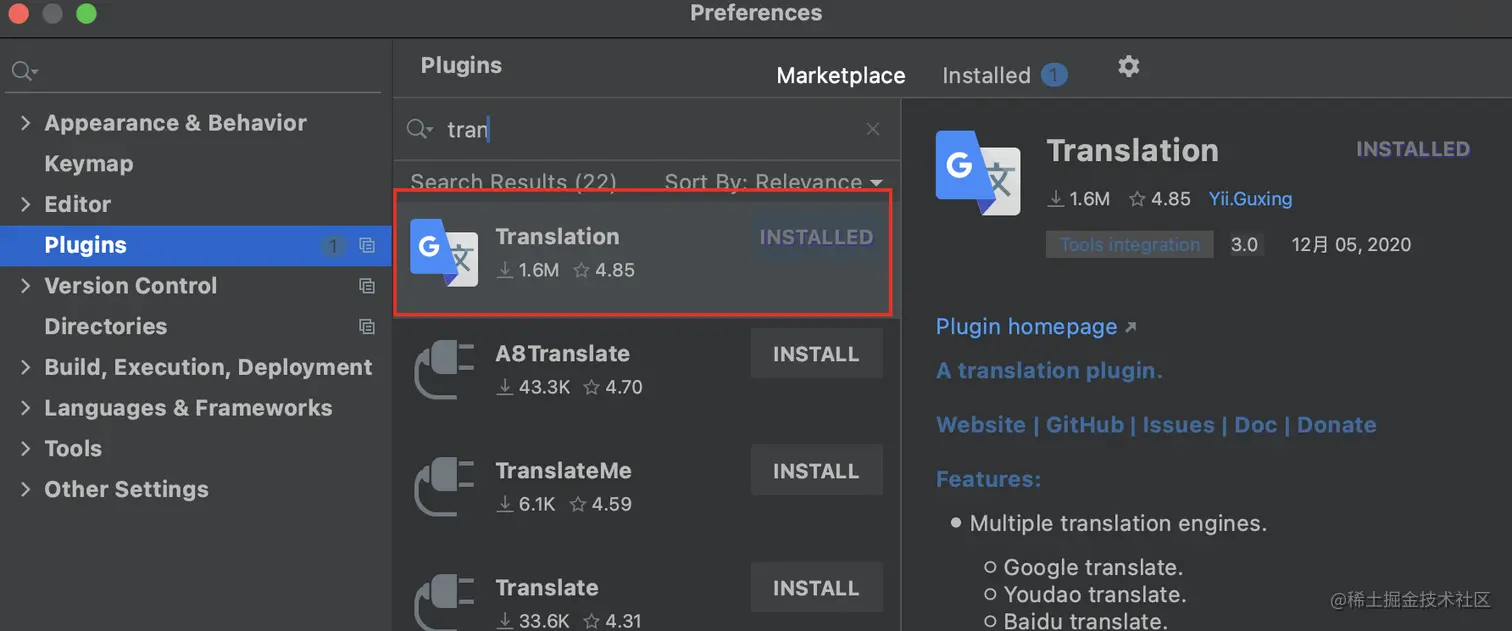This screenshot has height=631, width=1512.
Task: Click the Search Results (22) label
Action: tap(513, 182)
